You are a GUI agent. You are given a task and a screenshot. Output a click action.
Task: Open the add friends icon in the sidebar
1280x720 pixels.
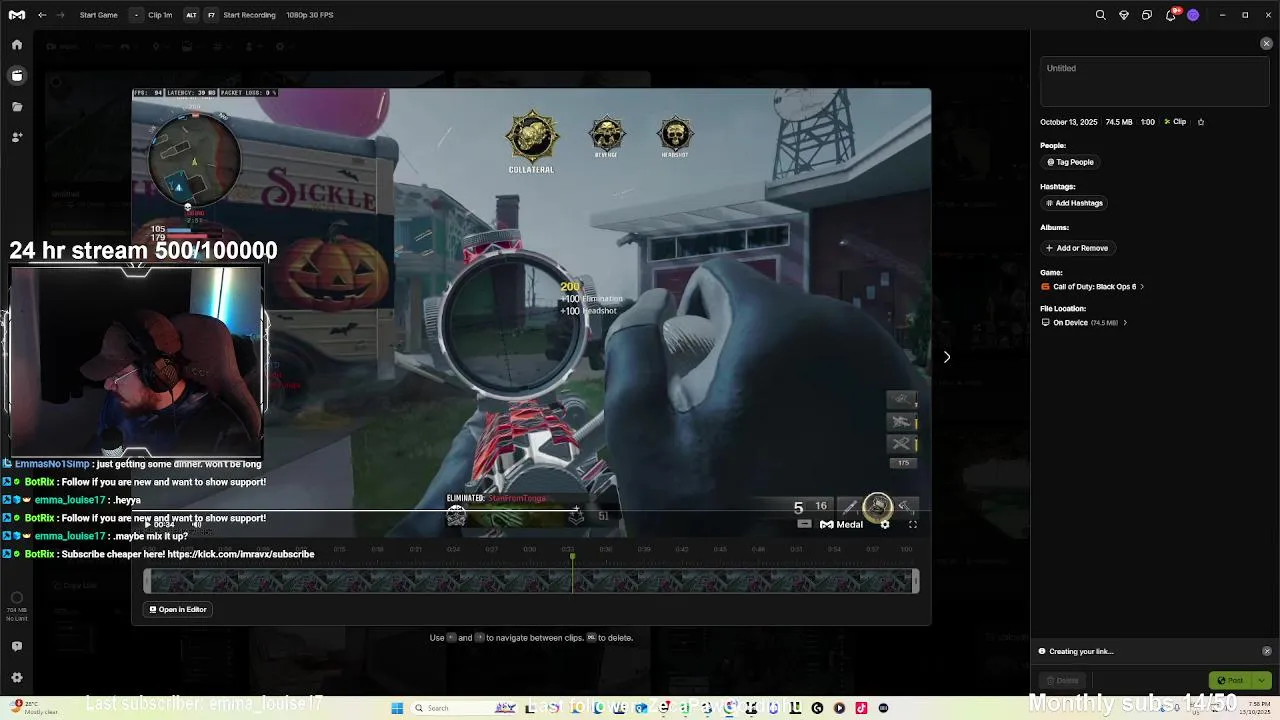17,137
